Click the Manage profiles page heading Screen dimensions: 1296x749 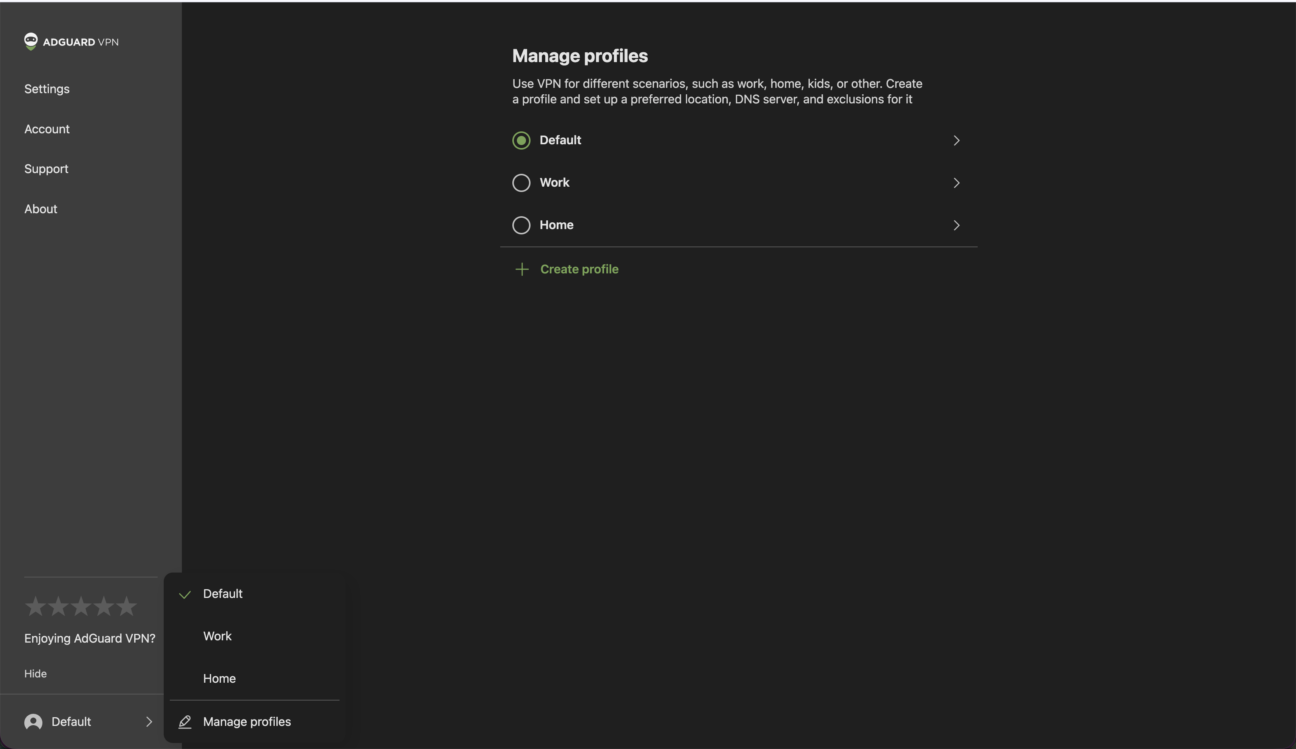tap(580, 56)
